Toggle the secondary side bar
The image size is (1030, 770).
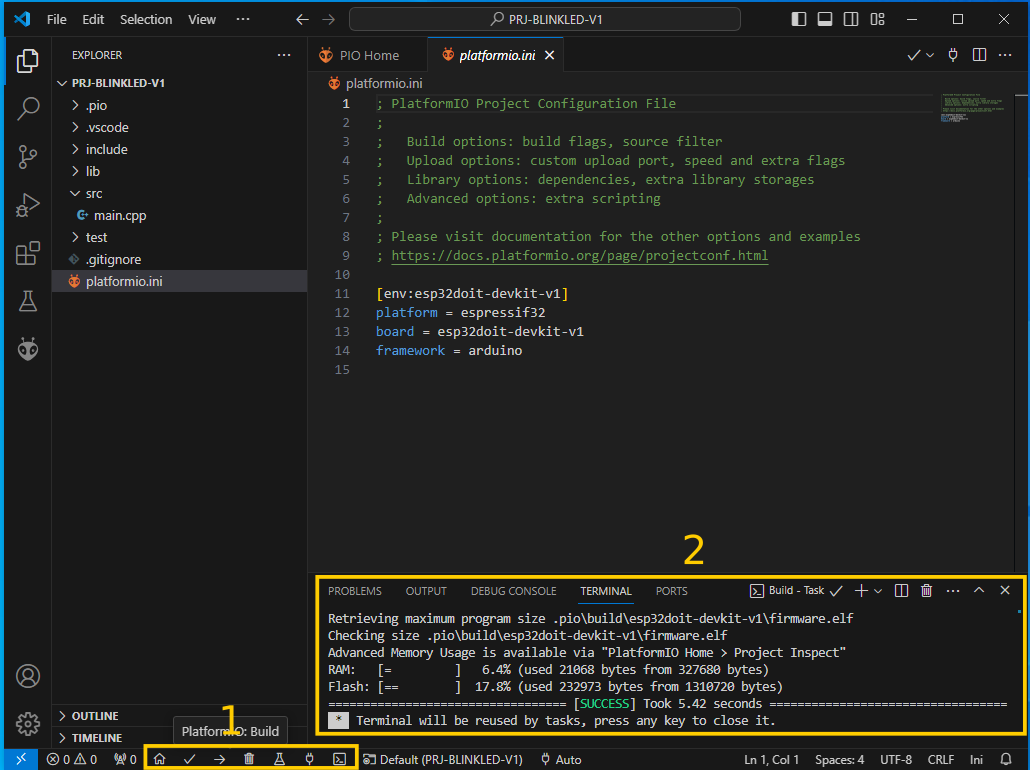tap(851, 19)
